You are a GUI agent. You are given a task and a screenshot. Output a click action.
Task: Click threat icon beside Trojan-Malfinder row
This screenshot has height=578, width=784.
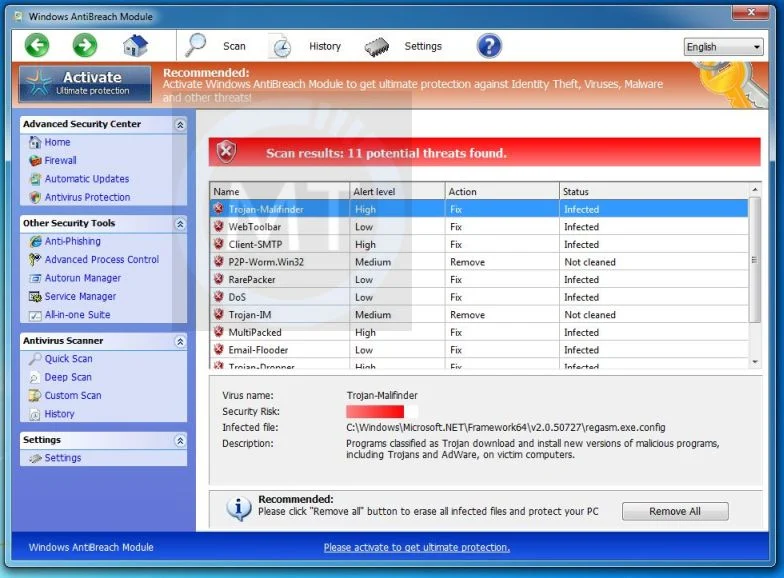pyautogui.click(x=218, y=209)
